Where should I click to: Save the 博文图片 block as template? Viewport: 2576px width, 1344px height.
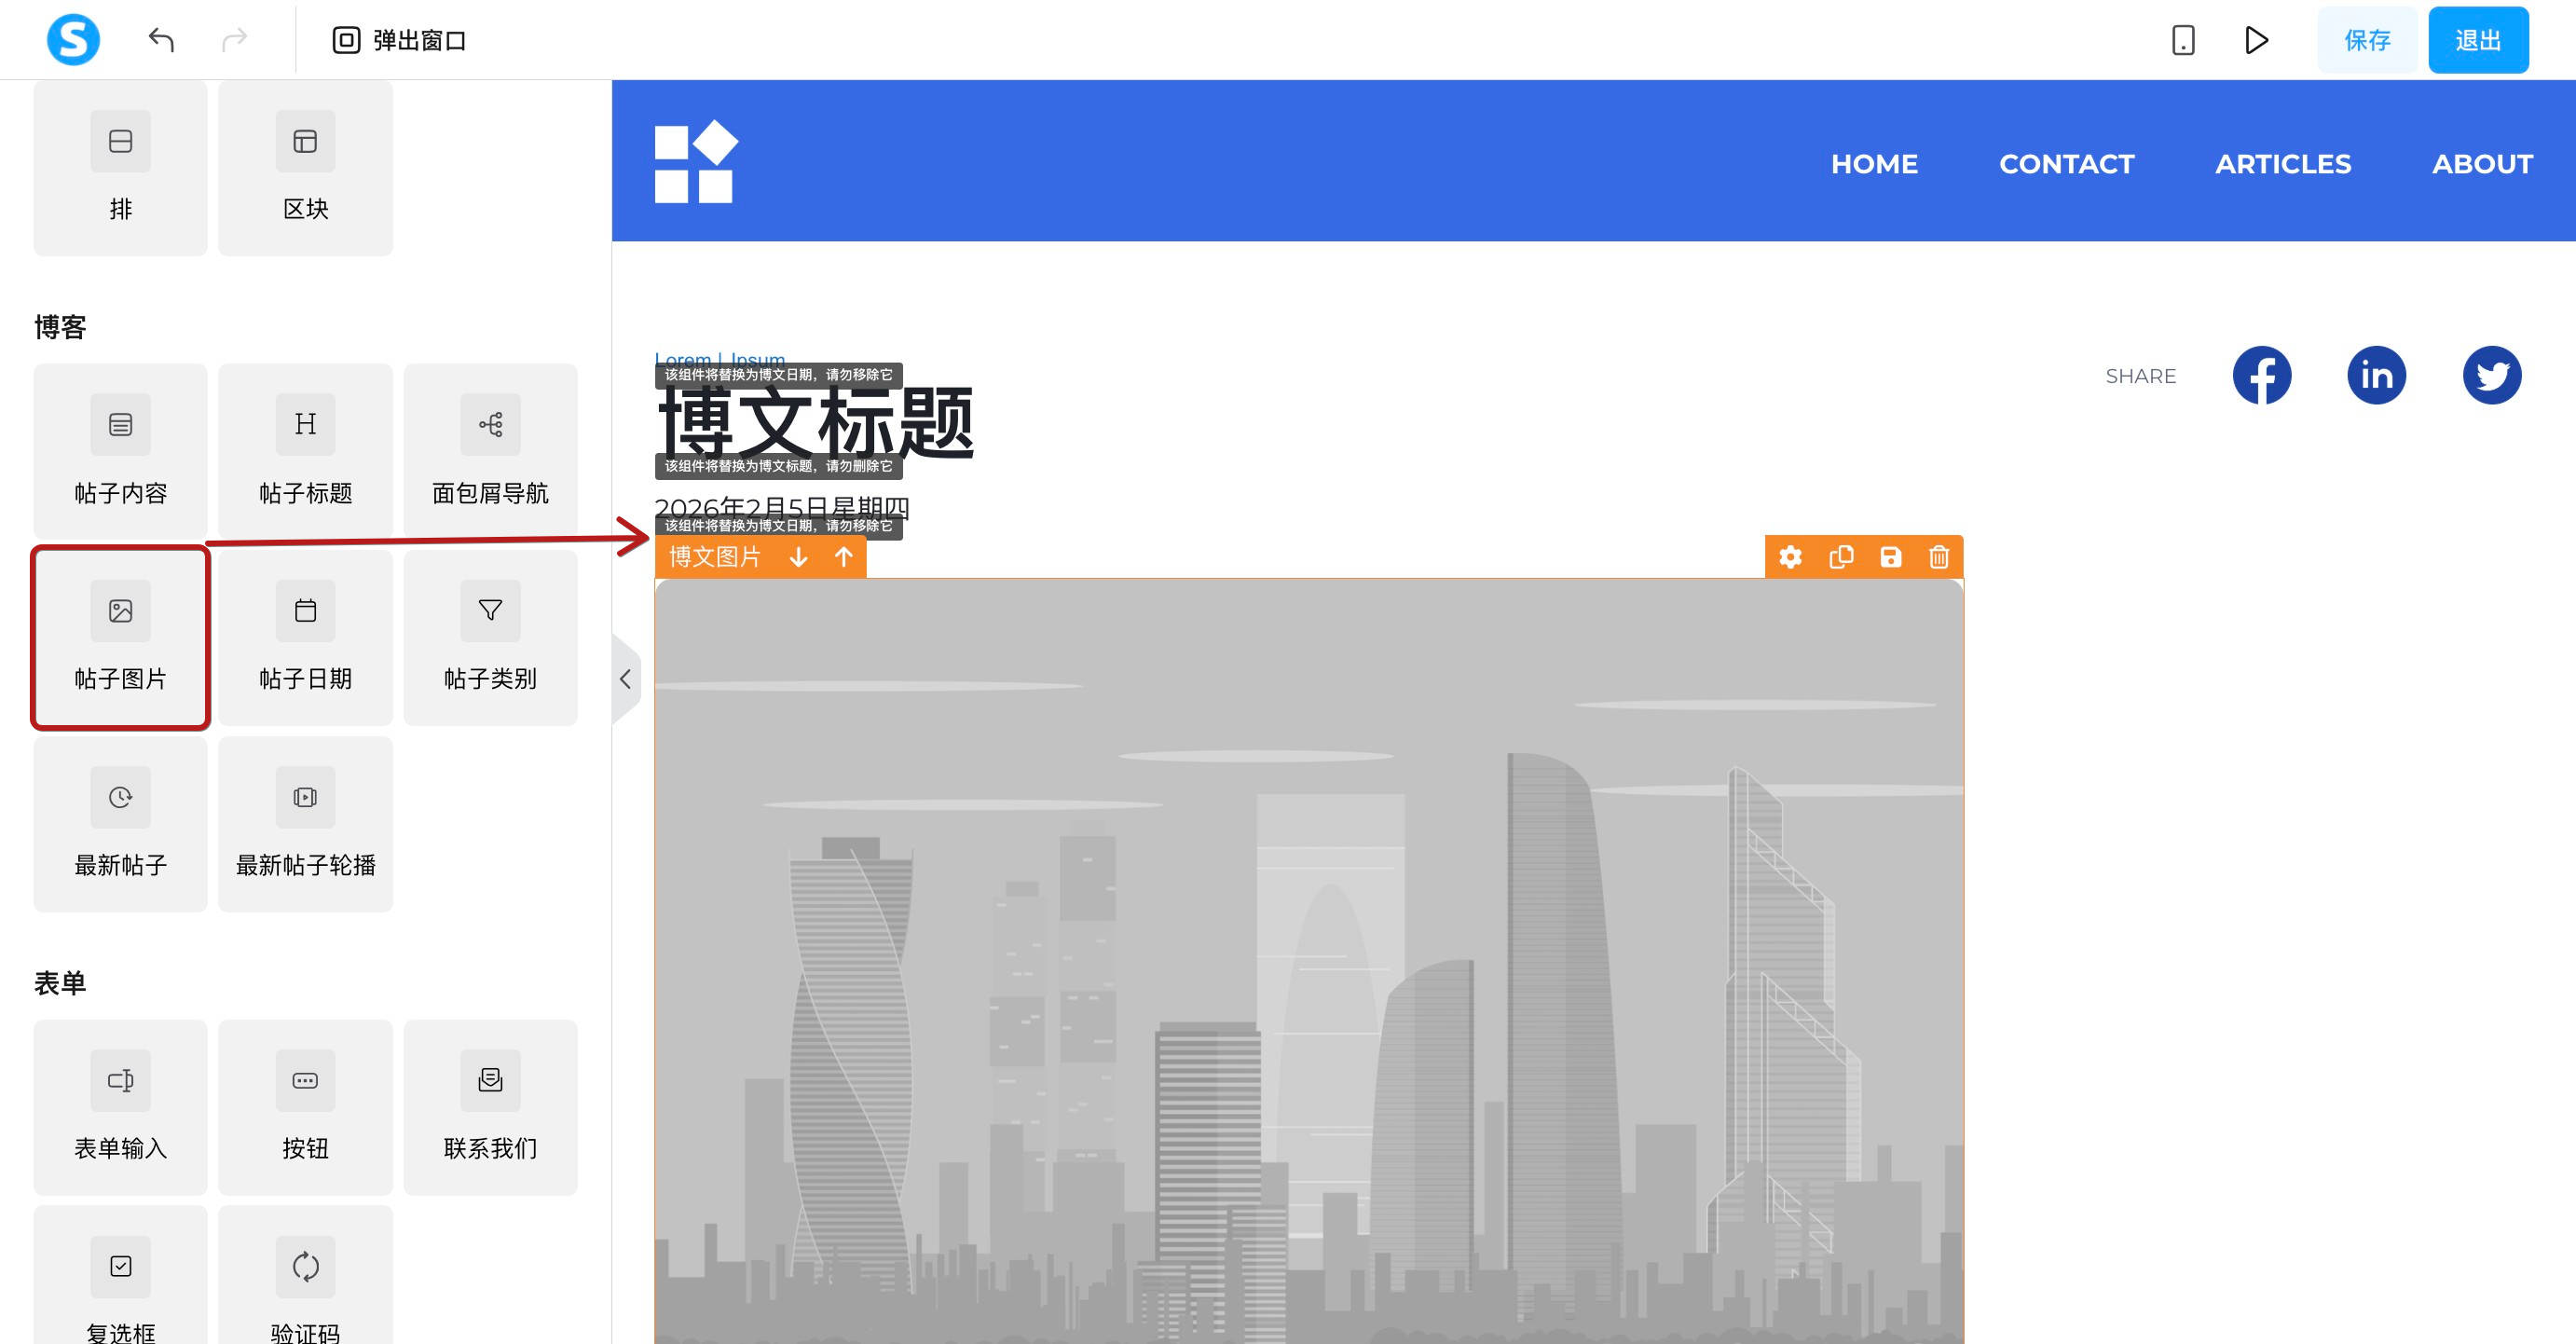point(1890,557)
